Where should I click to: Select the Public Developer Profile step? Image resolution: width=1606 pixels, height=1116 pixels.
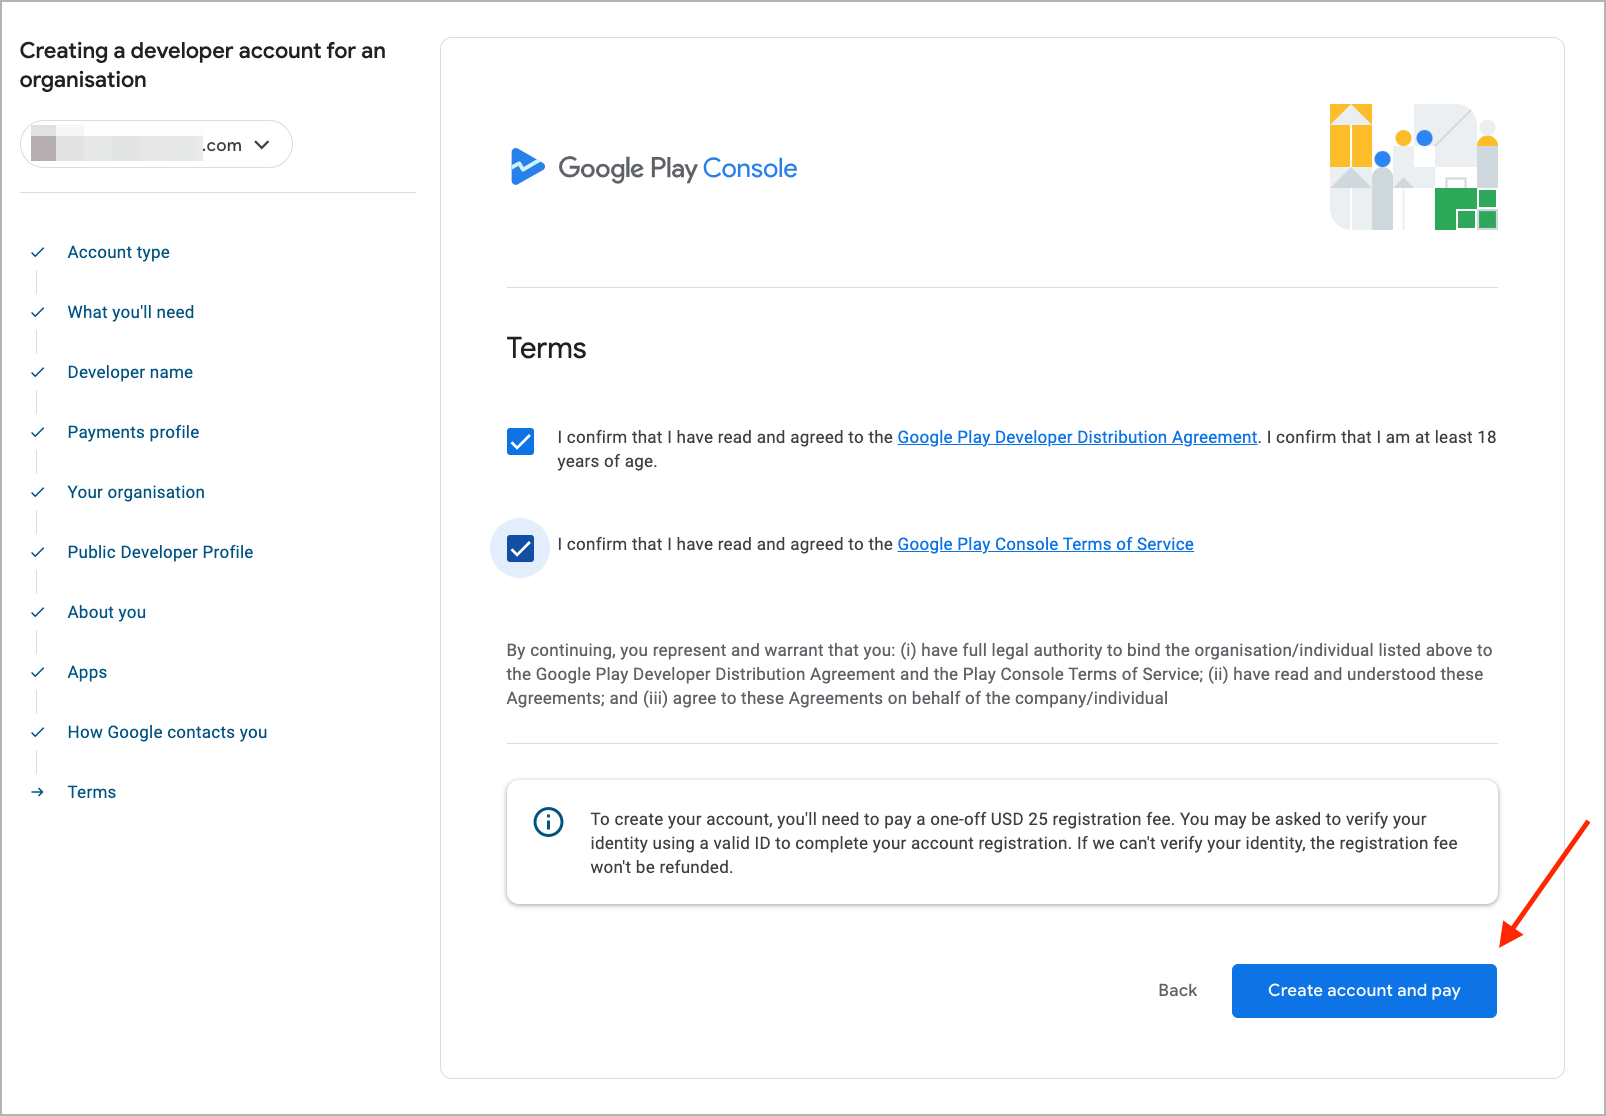(x=160, y=552)
